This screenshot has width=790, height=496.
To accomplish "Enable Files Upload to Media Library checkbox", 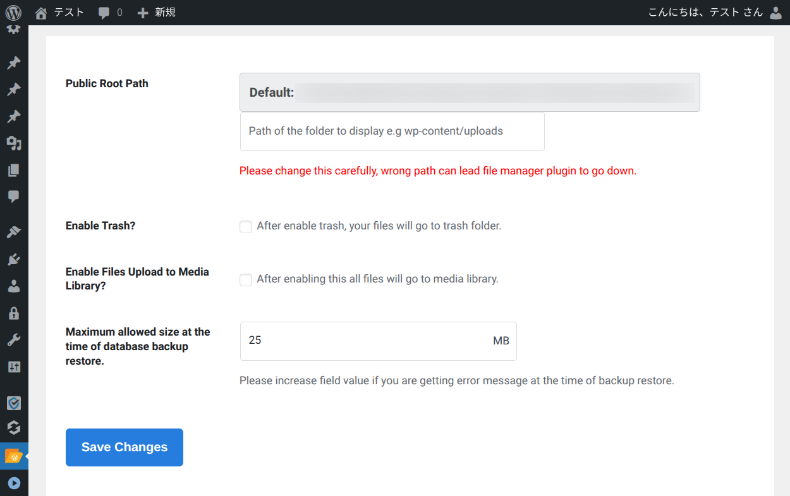I will pyautogui.click(x=245, y=280).
